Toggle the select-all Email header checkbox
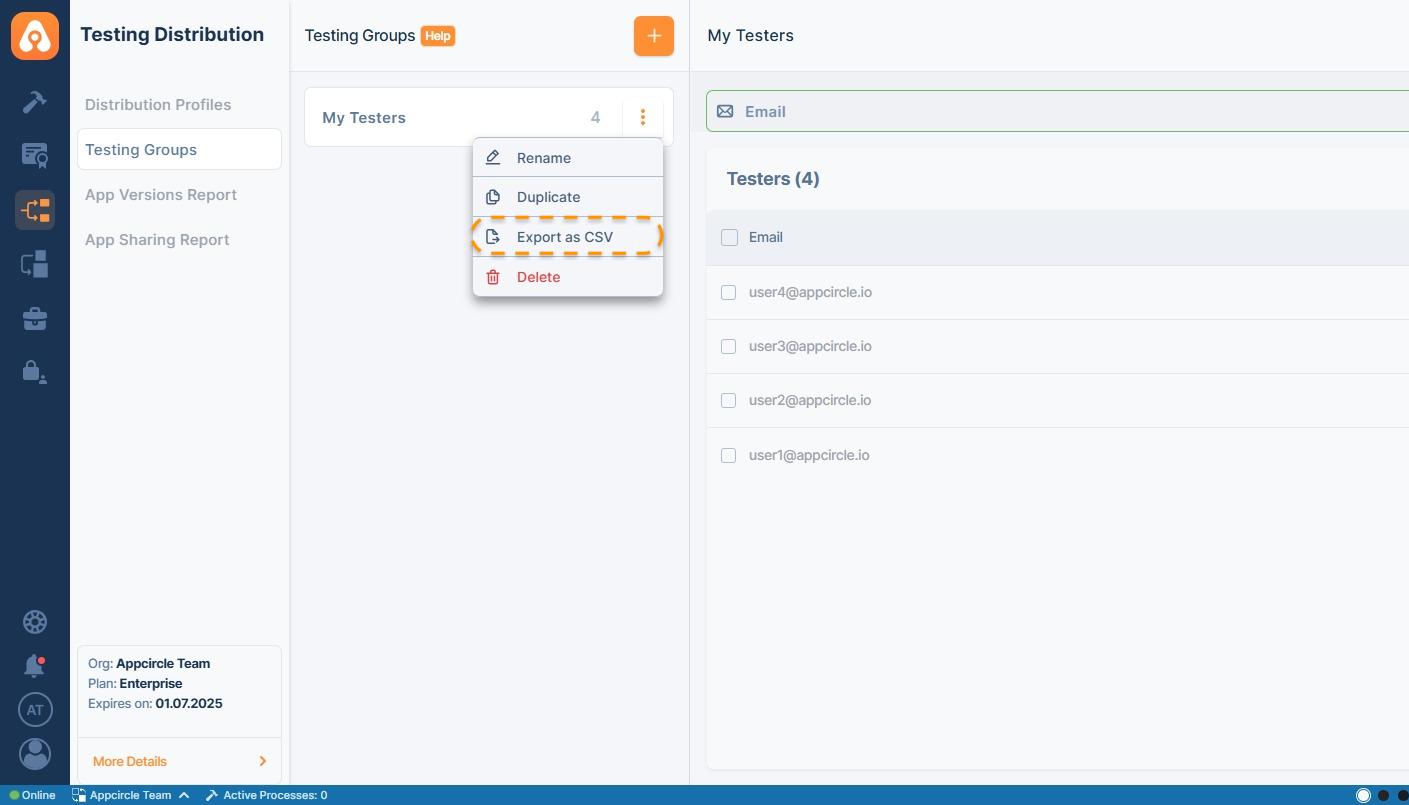 tap(729, 238)
